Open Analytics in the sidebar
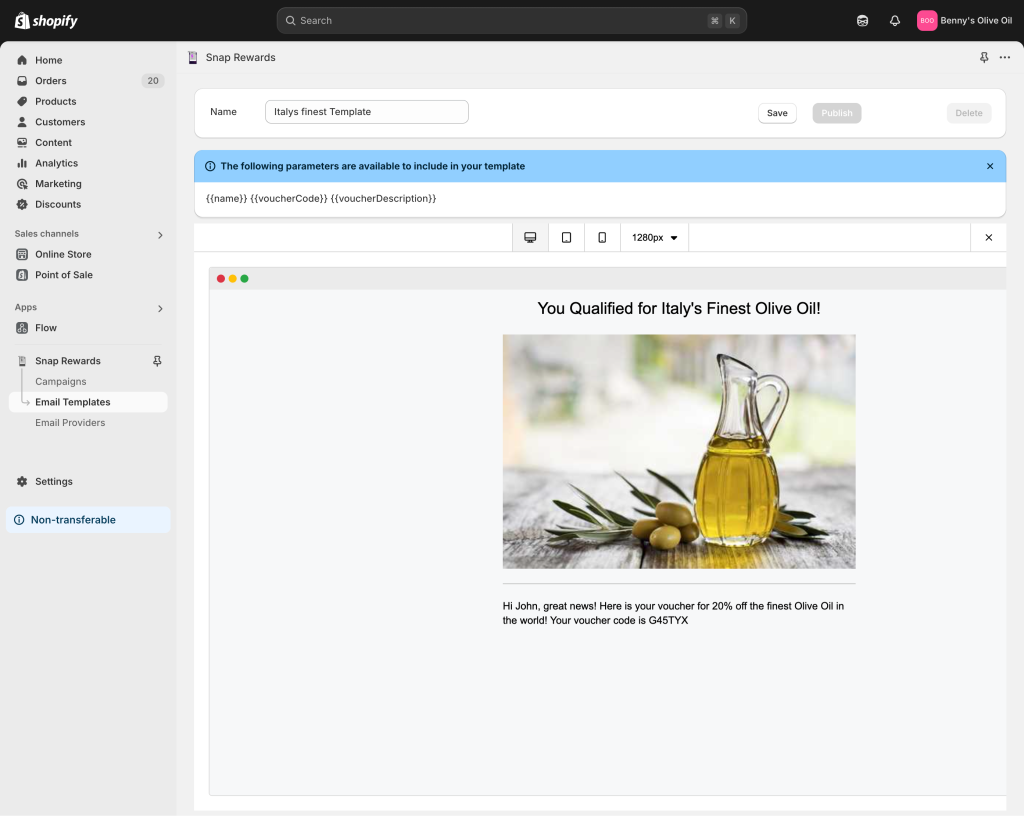Screen dimensions: 1024x816 tap(88, 163)
